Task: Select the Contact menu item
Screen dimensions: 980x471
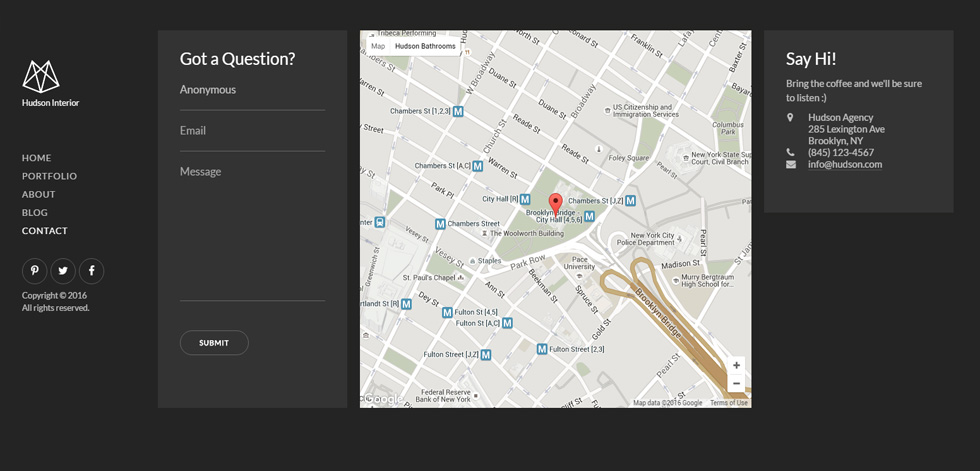Action: click(45, 231)
